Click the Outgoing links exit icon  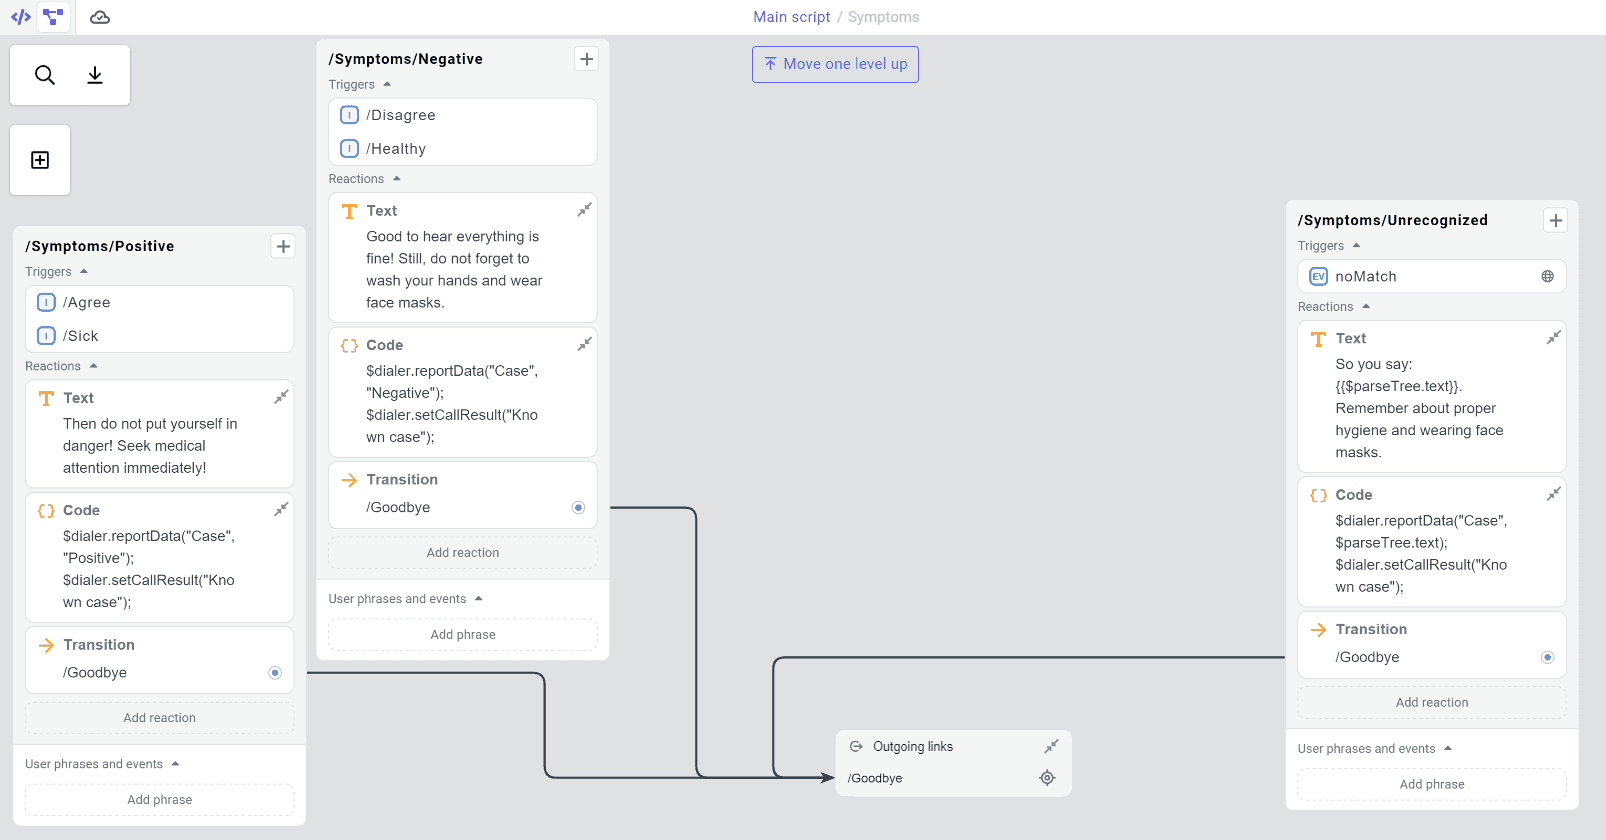click(856, 746)
